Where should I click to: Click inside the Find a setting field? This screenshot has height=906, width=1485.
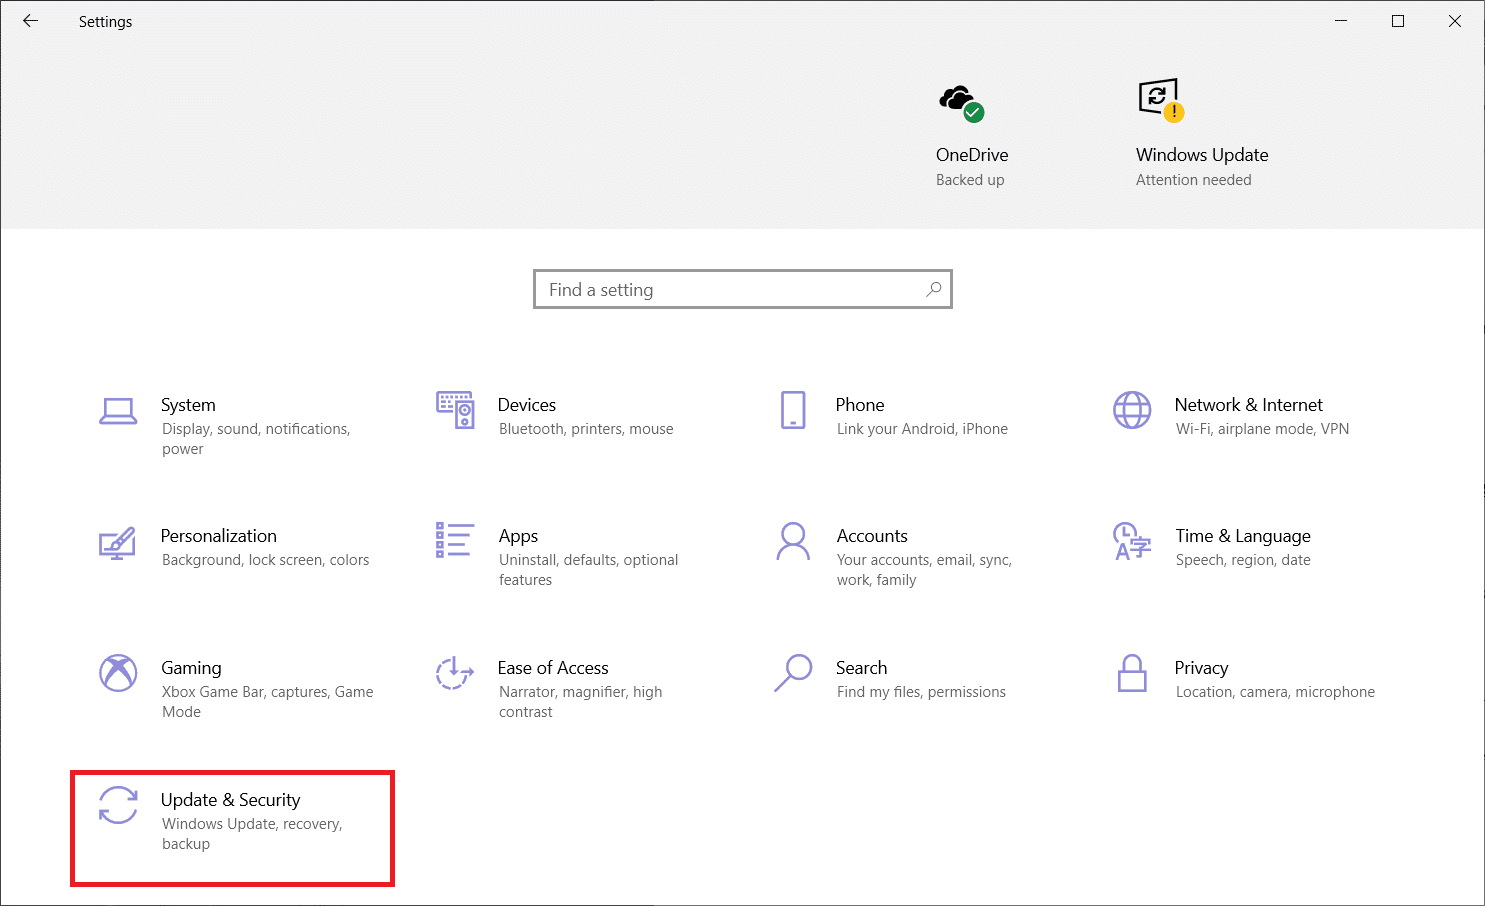click(730, 289)
